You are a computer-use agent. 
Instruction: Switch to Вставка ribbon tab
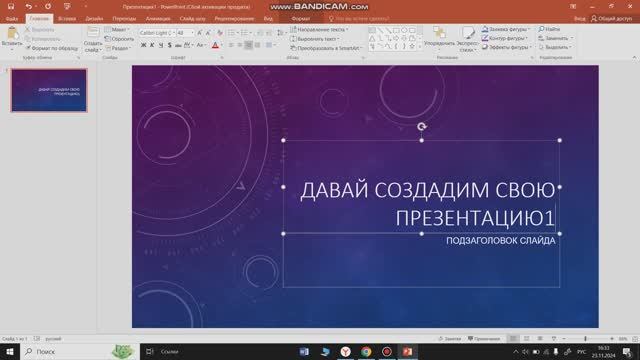[x=67, y=19]
